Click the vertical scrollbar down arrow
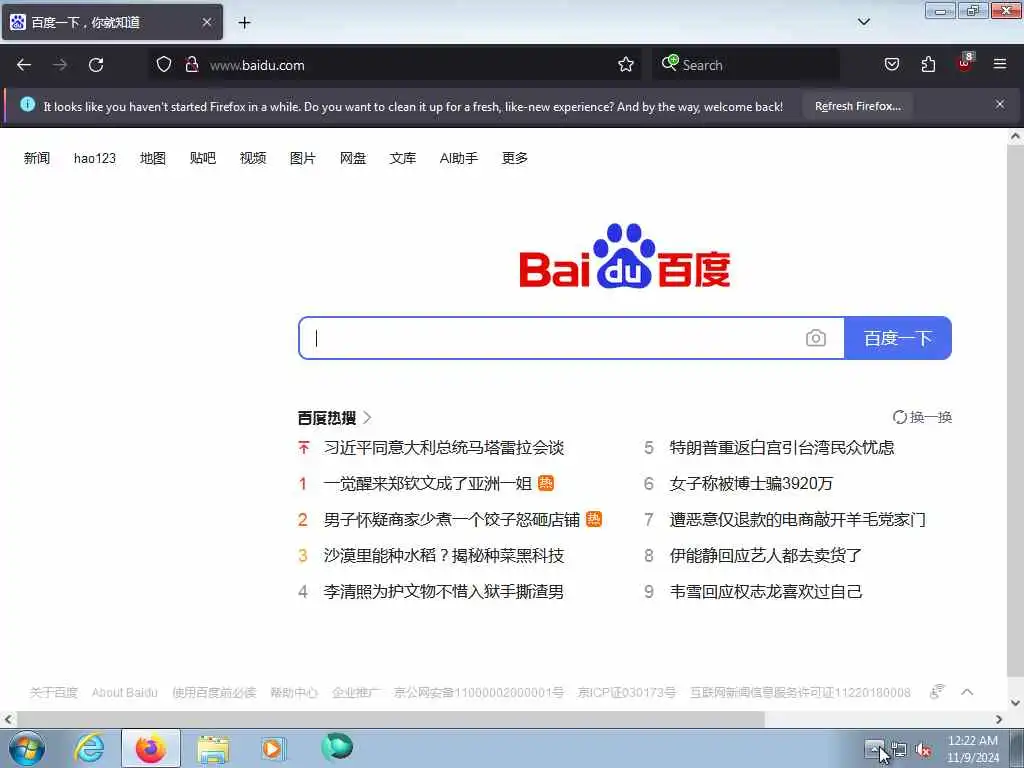This screenshot has height=768, width=1024. (x=1016, y=703)
